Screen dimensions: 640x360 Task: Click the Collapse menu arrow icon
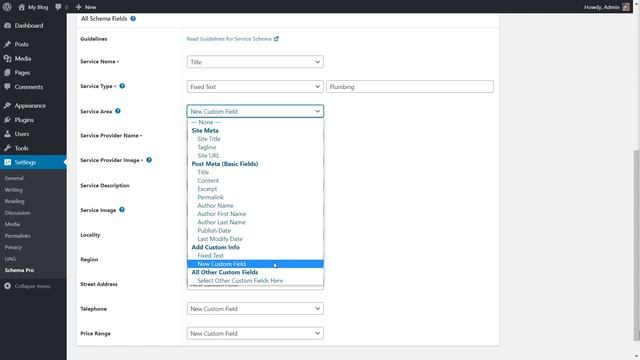tap(7, 286)
